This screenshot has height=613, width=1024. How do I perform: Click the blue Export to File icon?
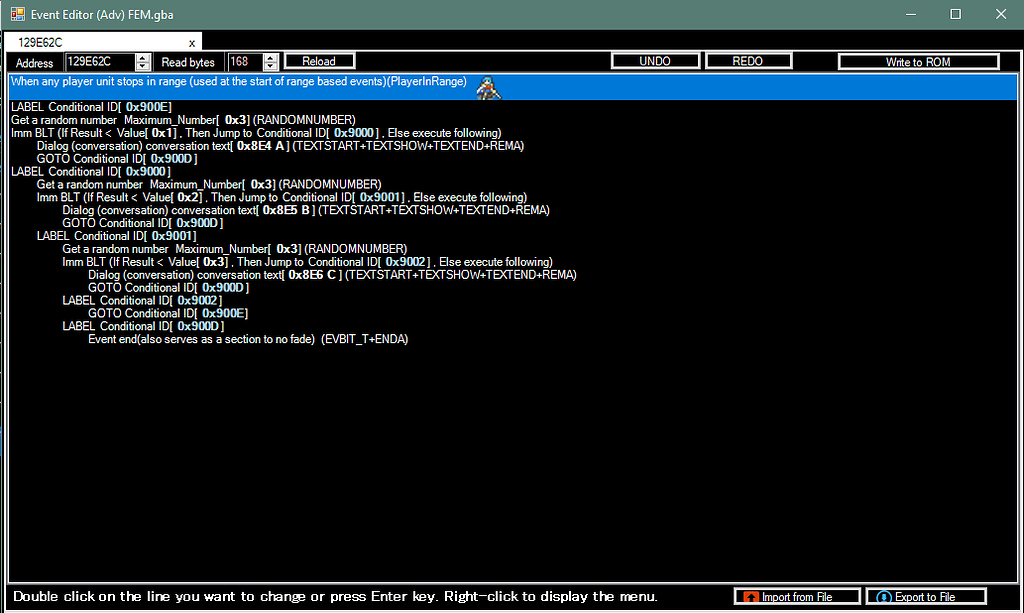[x=883, y=597]
